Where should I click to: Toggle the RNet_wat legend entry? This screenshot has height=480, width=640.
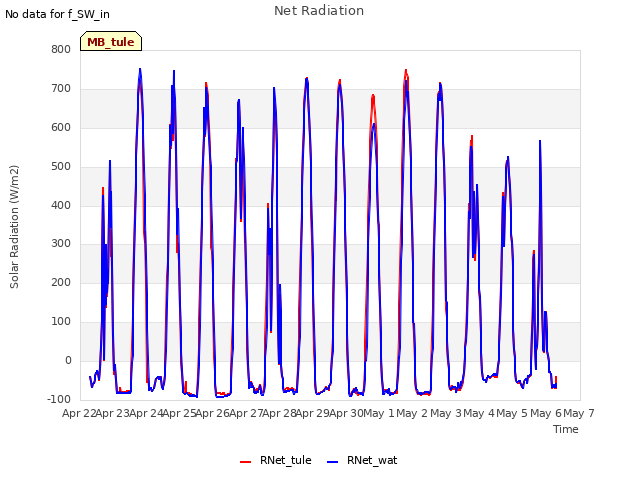tap(362, 460)
